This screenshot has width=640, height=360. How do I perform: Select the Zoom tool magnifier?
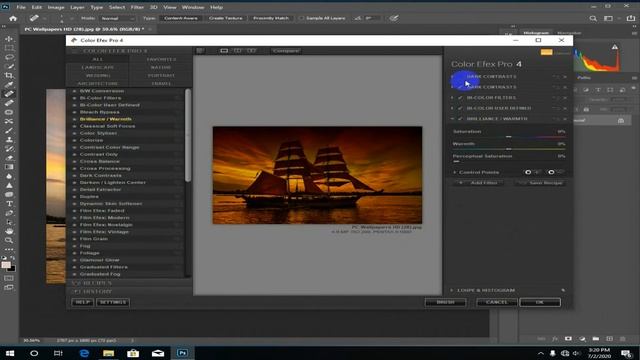[x=9, y=240]
